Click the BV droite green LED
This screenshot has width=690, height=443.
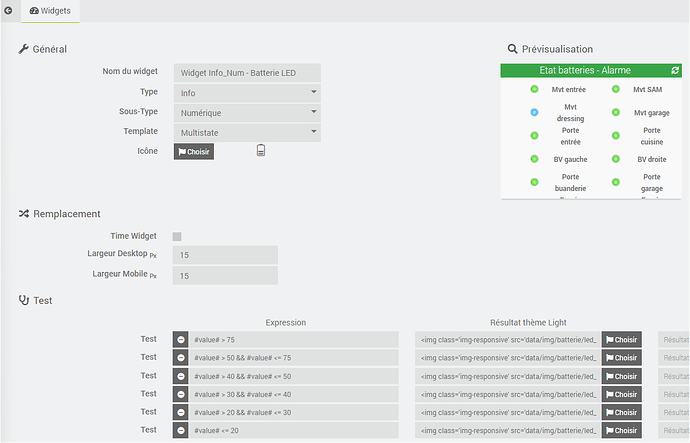tap(616, 159)
